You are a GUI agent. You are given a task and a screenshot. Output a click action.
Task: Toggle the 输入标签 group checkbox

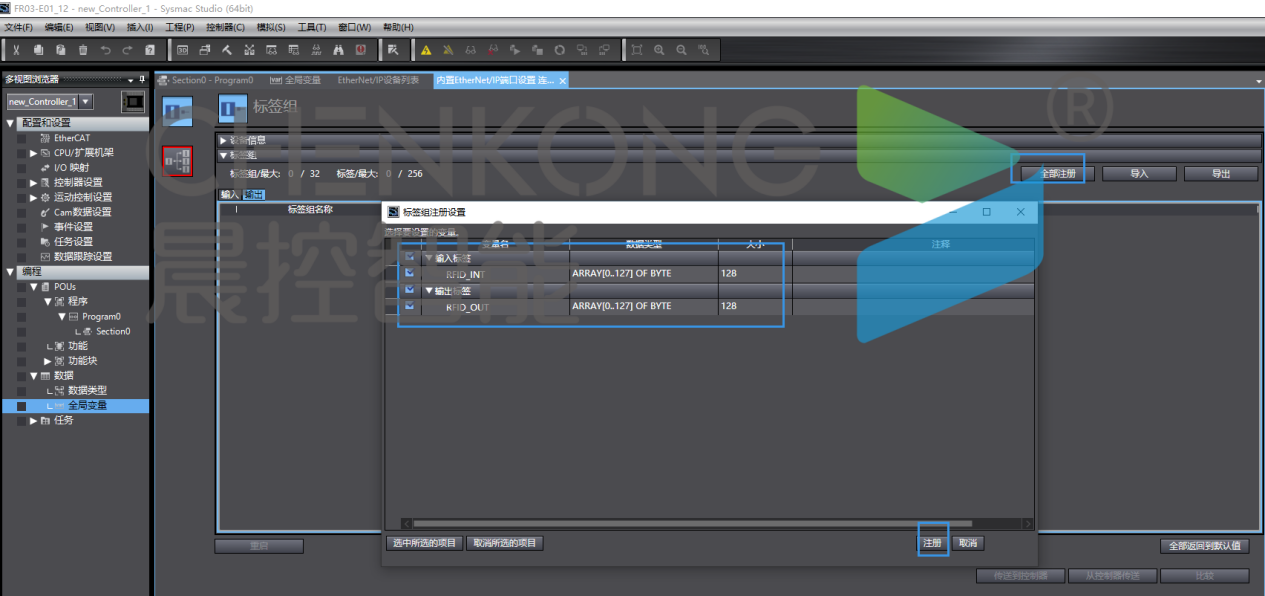(409, 257)
